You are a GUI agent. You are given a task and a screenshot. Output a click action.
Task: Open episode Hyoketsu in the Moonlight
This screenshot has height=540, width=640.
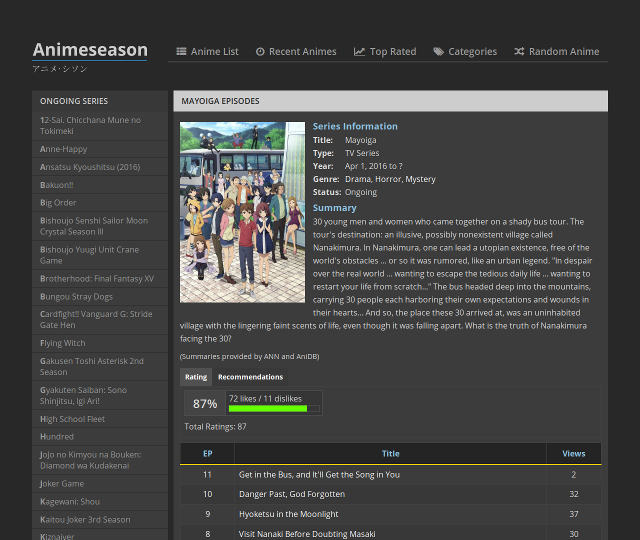(289, 514)
